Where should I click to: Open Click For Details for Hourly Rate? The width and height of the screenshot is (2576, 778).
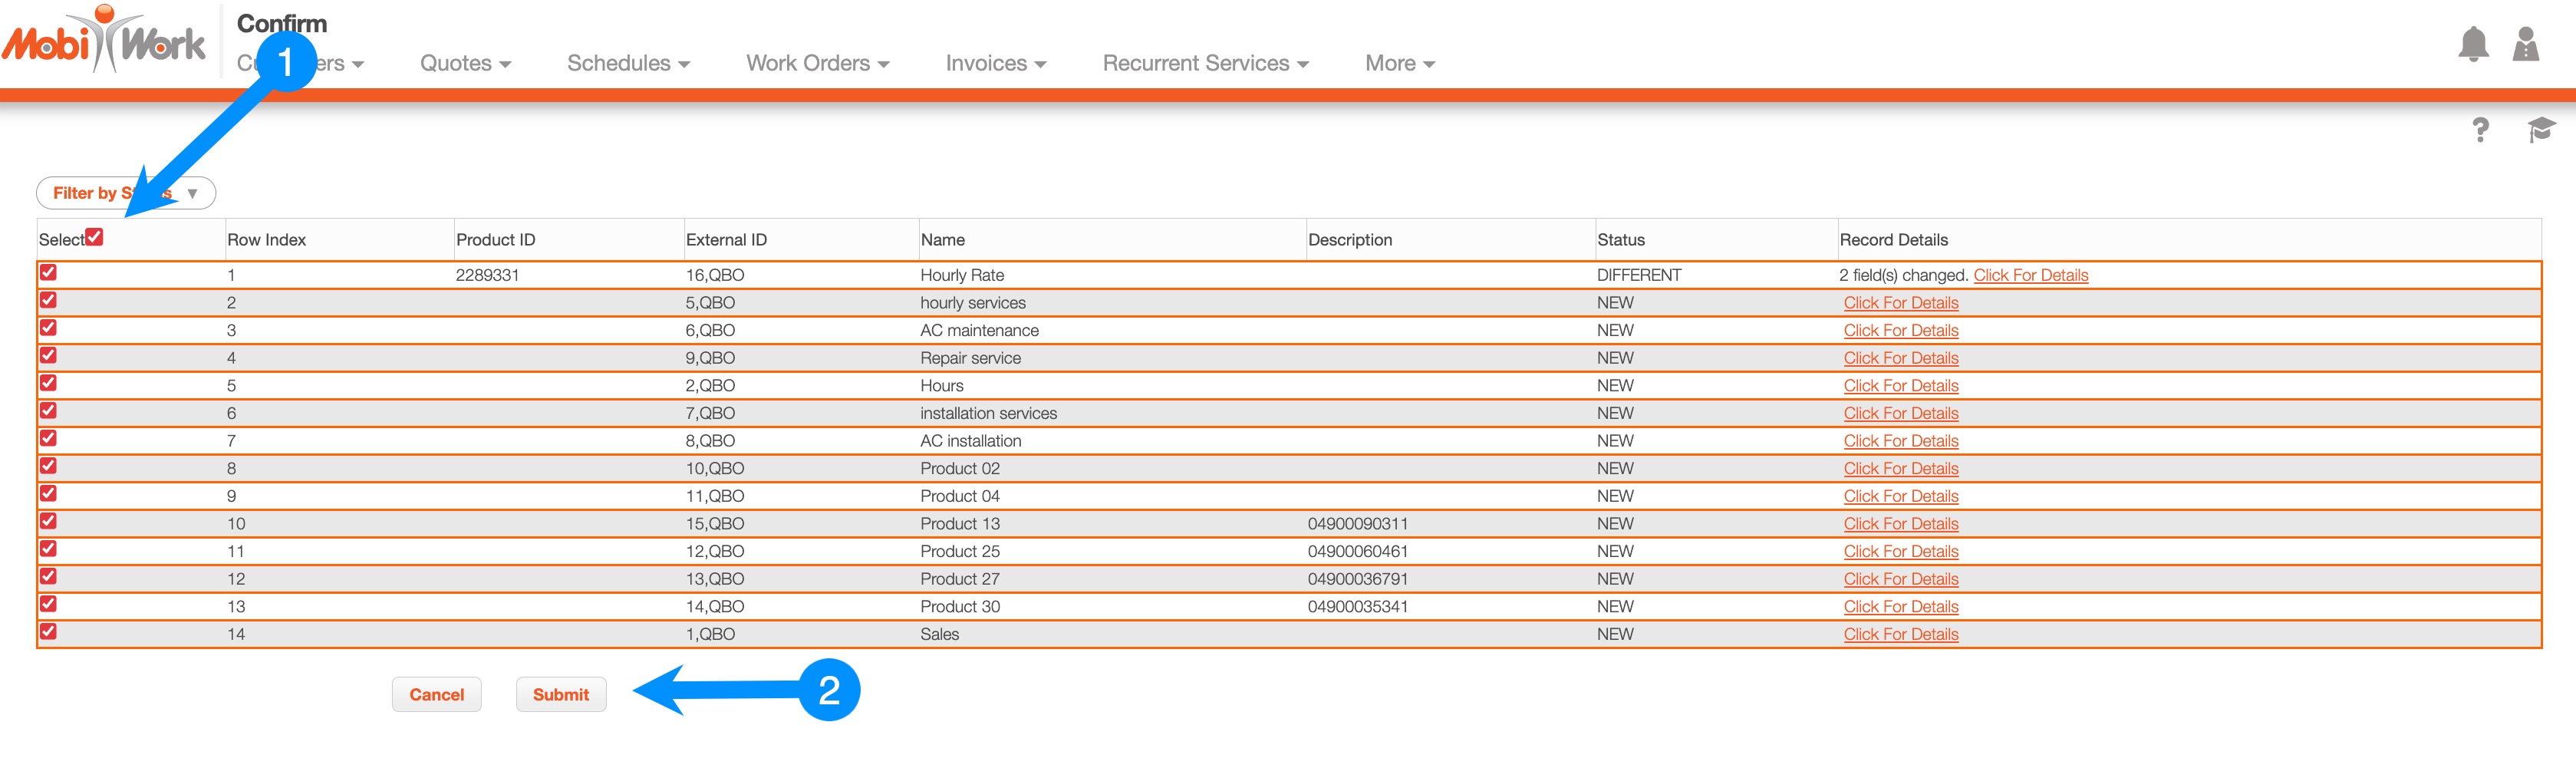coord(2030,275)
